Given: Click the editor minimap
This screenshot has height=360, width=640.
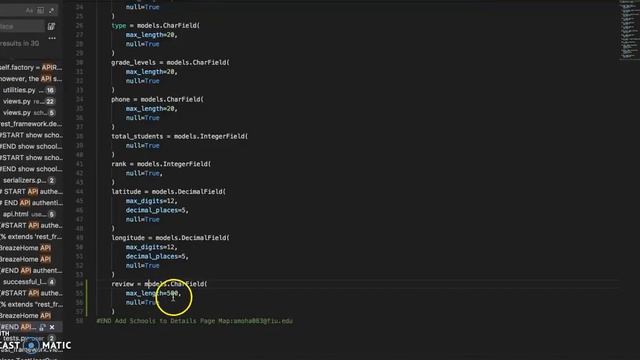Looking at the screenshot, I should pyautogui.click(x=629, y=31).
